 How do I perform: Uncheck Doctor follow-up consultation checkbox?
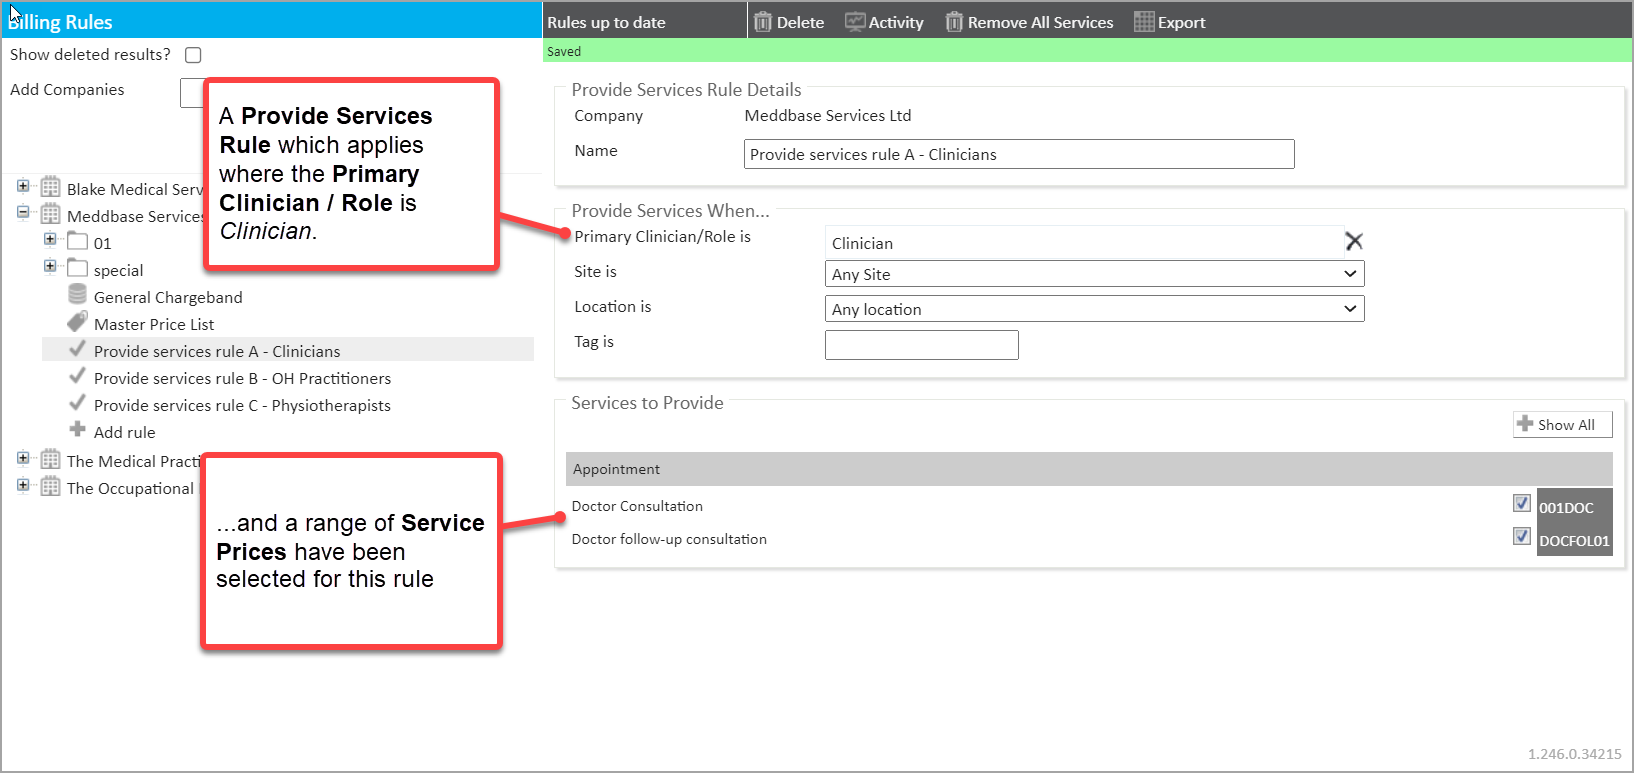coord(1521,536)
